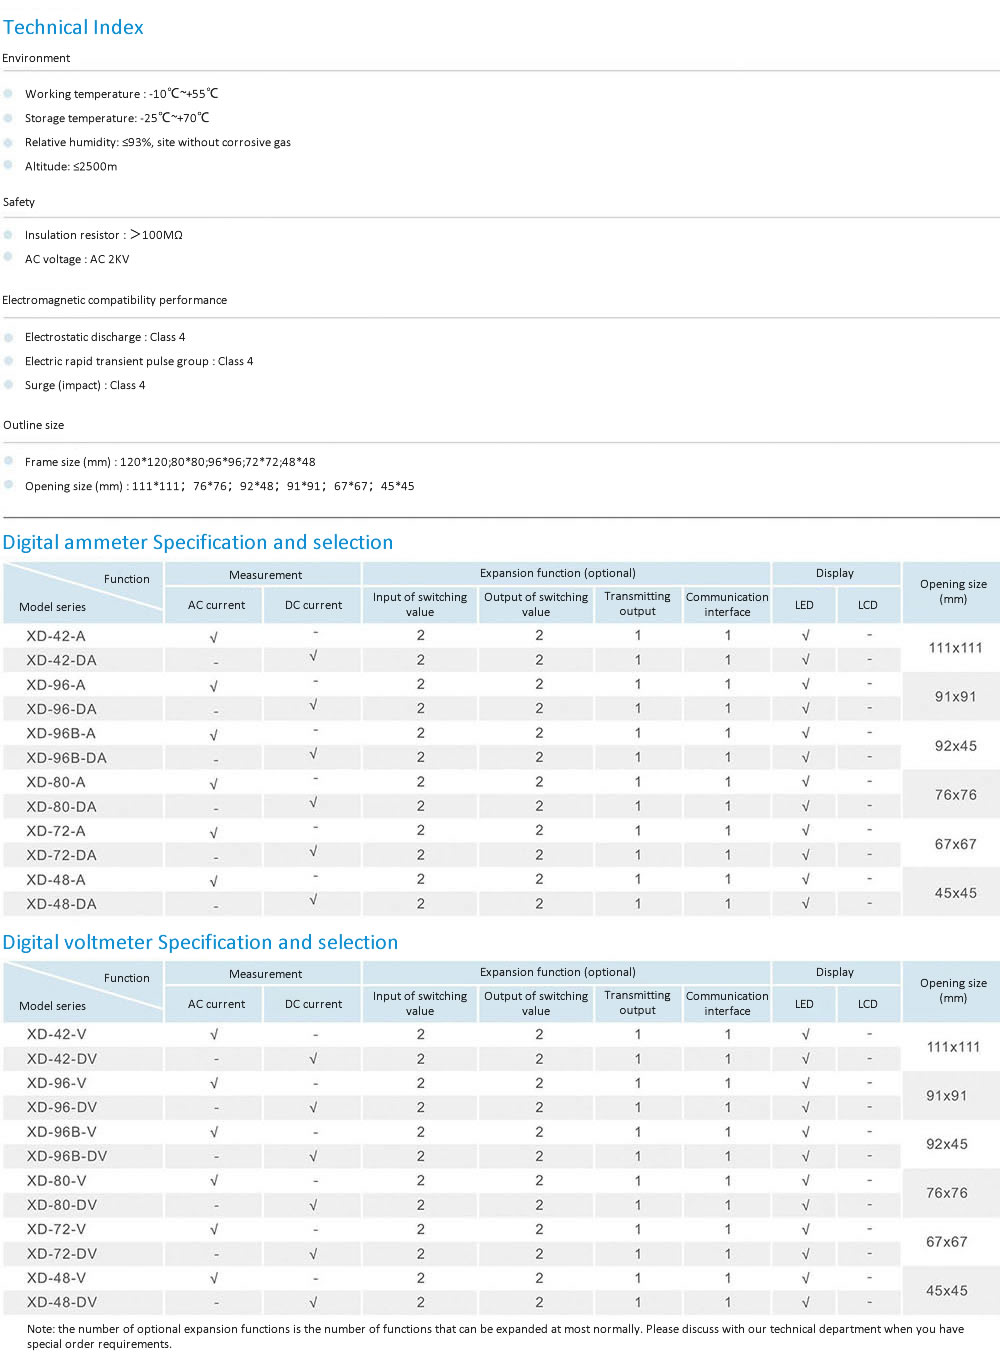Click the Electromagnetic compatibility performance section title
Screen dimensions: 1000x1354
[x=115, y=300]
